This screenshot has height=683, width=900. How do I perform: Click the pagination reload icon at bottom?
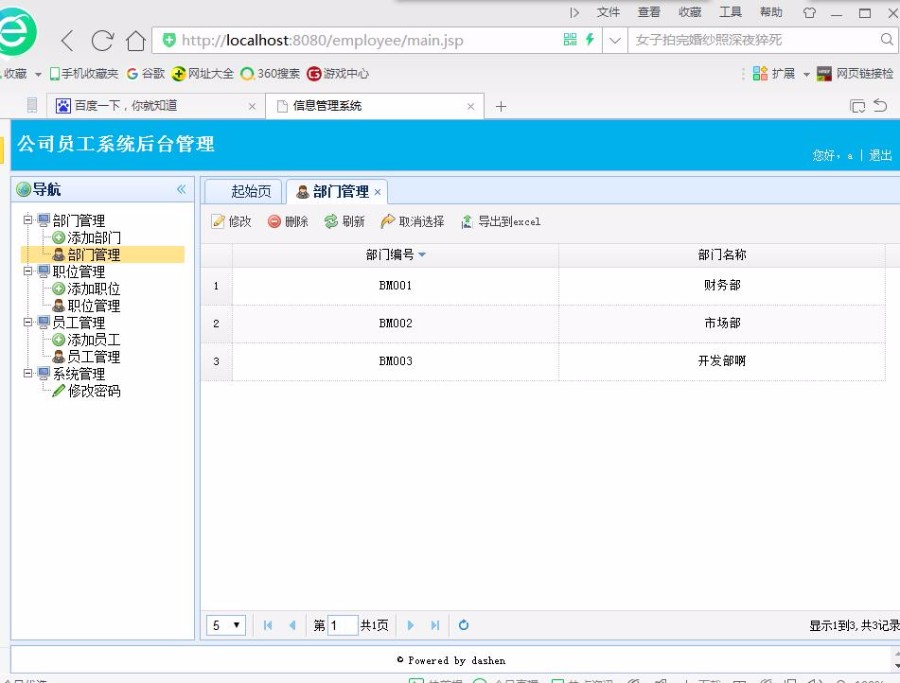[x=464, y=624]
